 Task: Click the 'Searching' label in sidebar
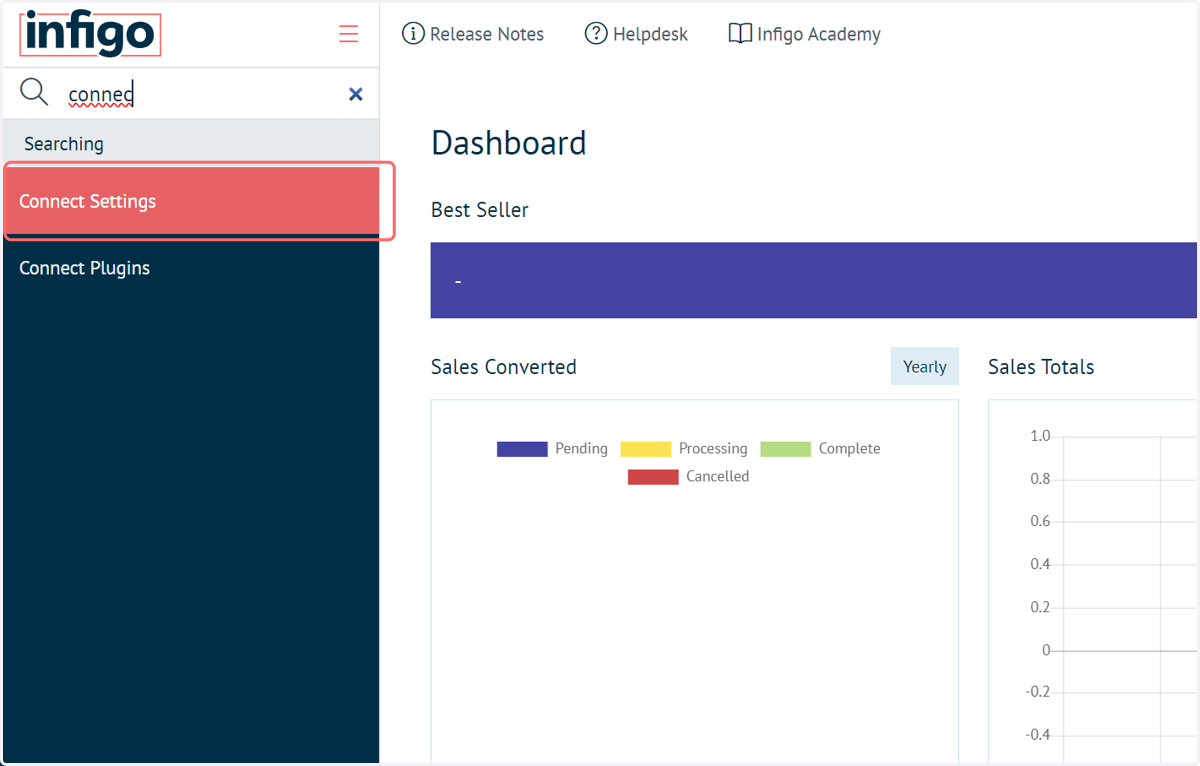64,144
